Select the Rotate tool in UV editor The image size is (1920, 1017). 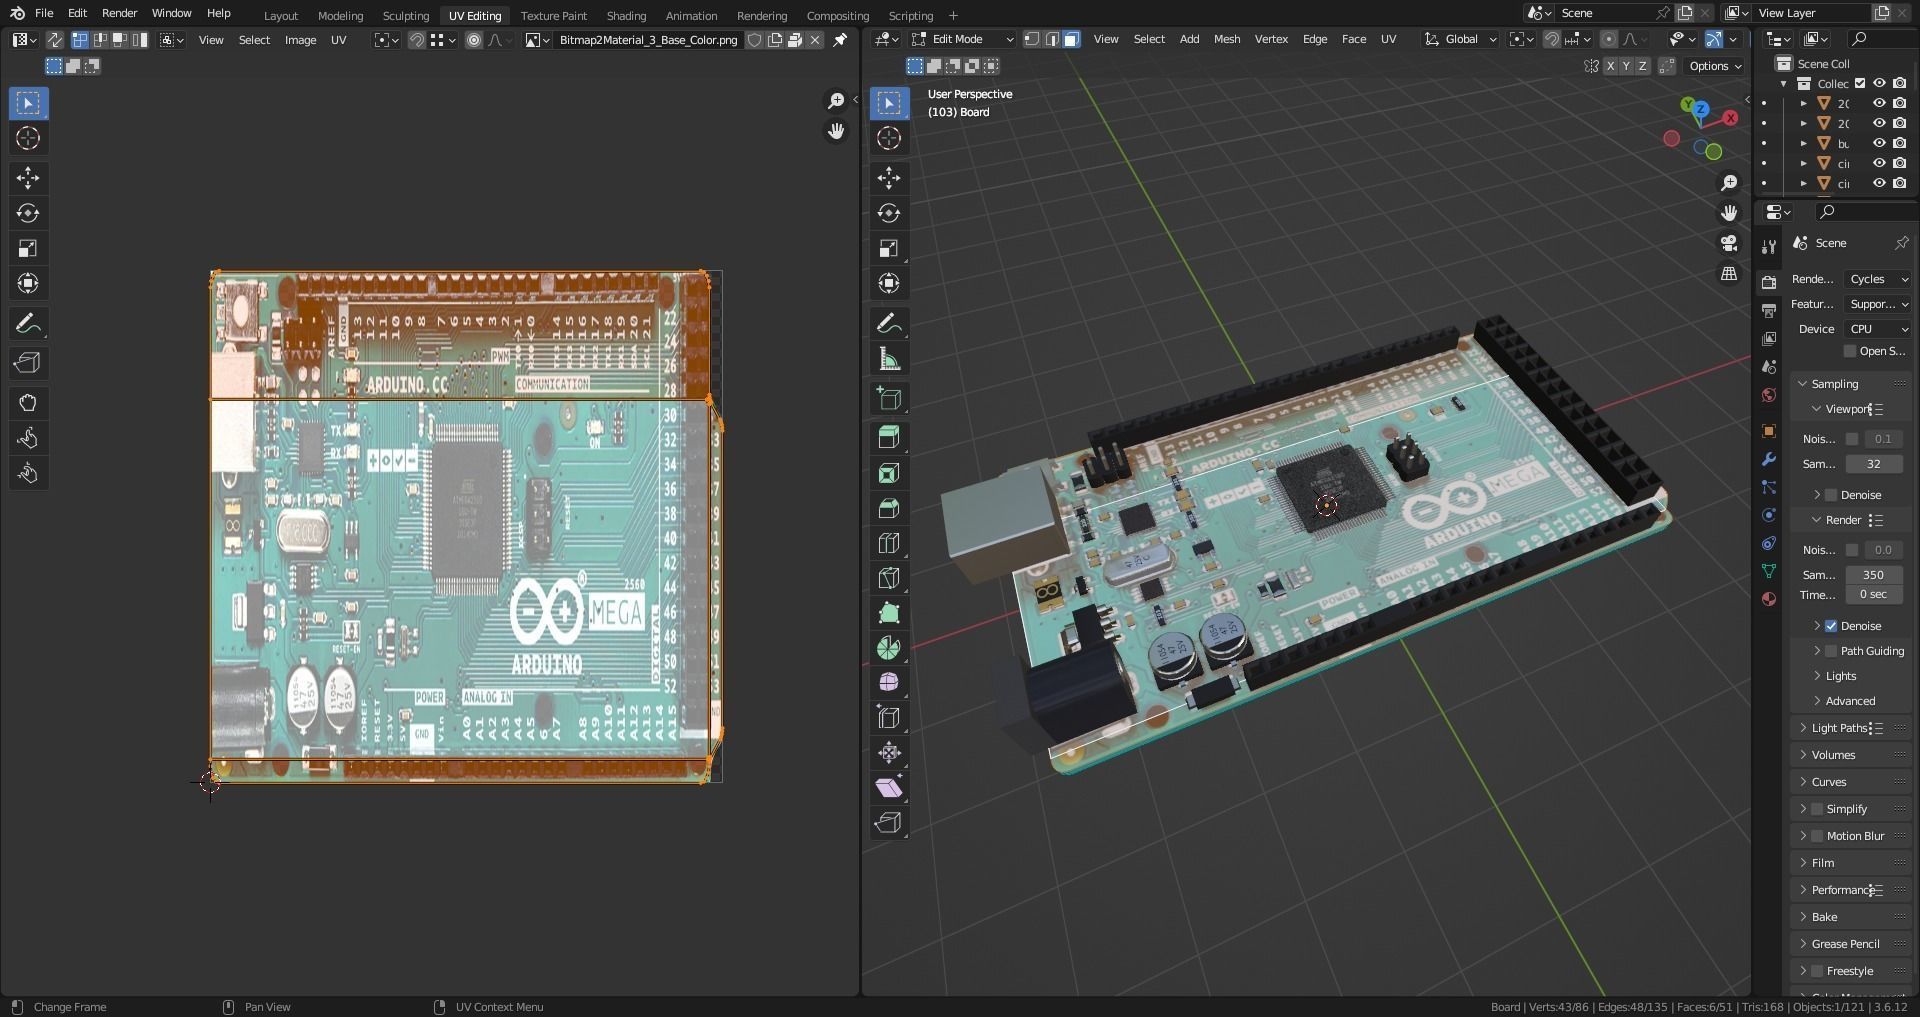click(x=28, y=213)
